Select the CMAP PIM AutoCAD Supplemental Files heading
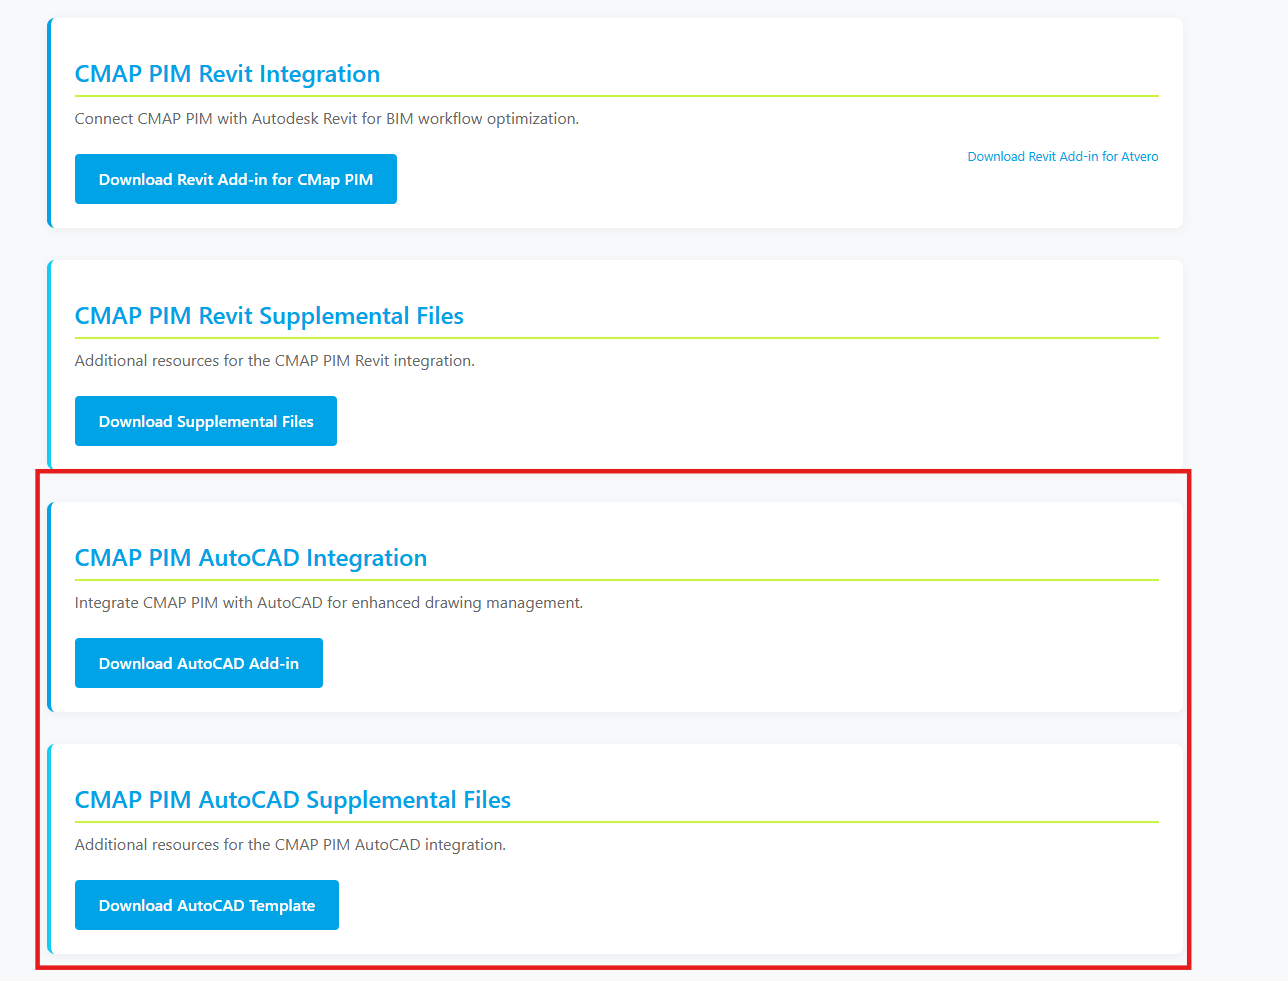 293,800
